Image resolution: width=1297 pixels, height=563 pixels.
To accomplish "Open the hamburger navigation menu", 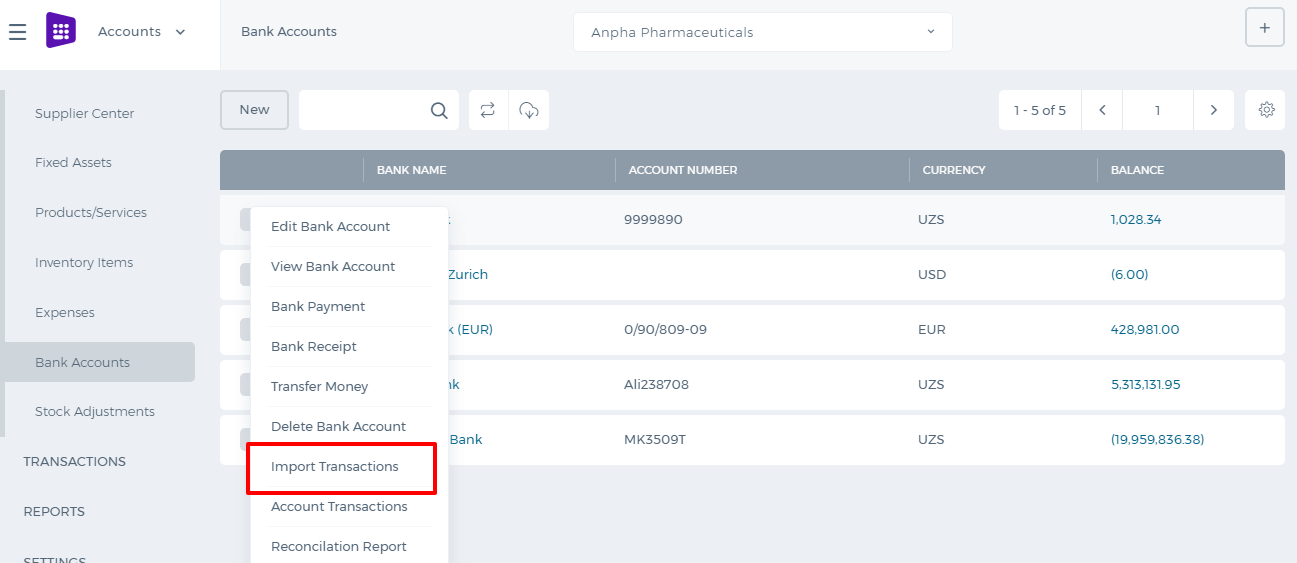I will (17, 32).
